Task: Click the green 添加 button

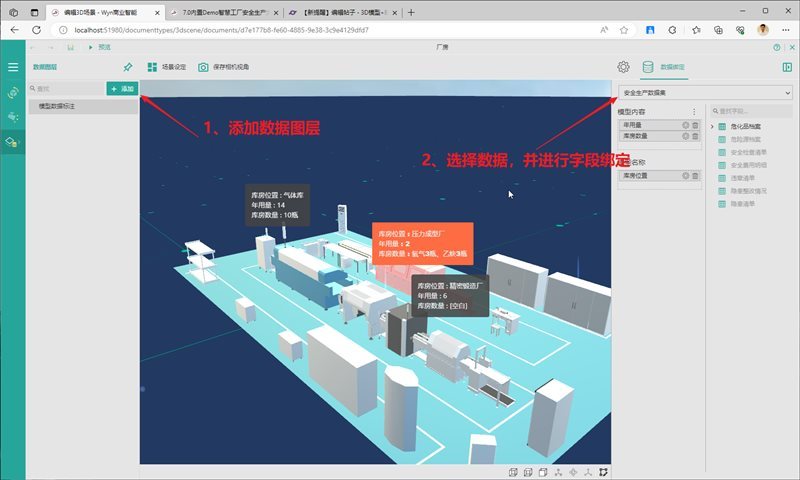Action: [x=122, y=89]
